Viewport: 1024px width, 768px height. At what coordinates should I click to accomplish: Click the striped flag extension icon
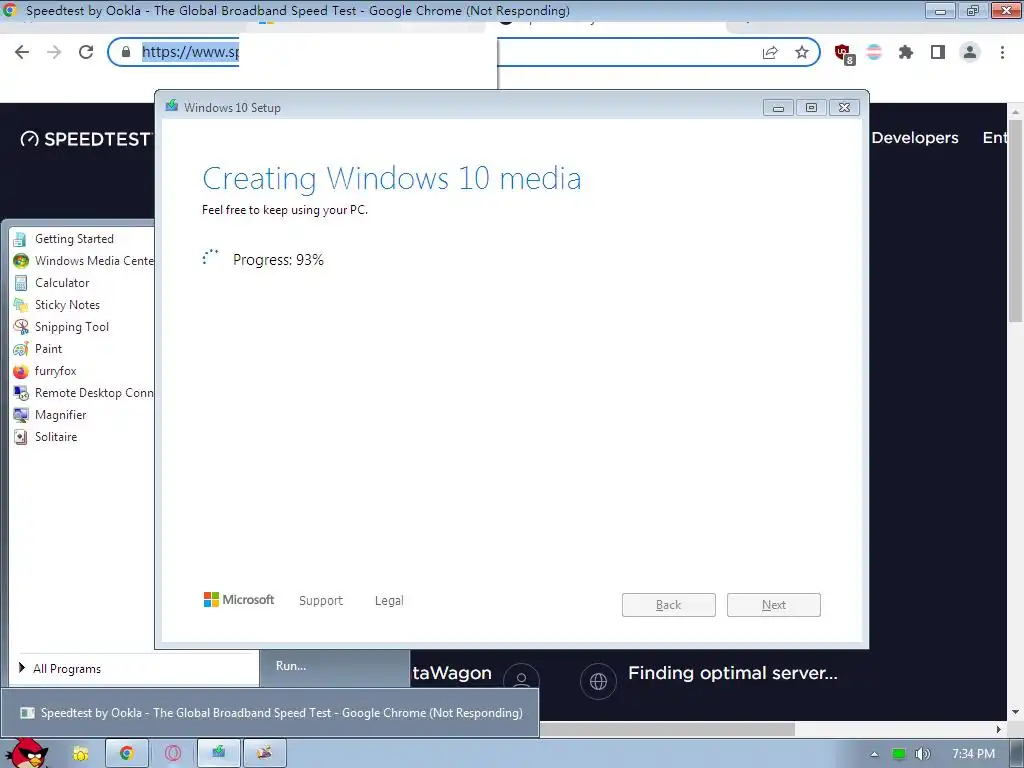click(x=874, y=52)
